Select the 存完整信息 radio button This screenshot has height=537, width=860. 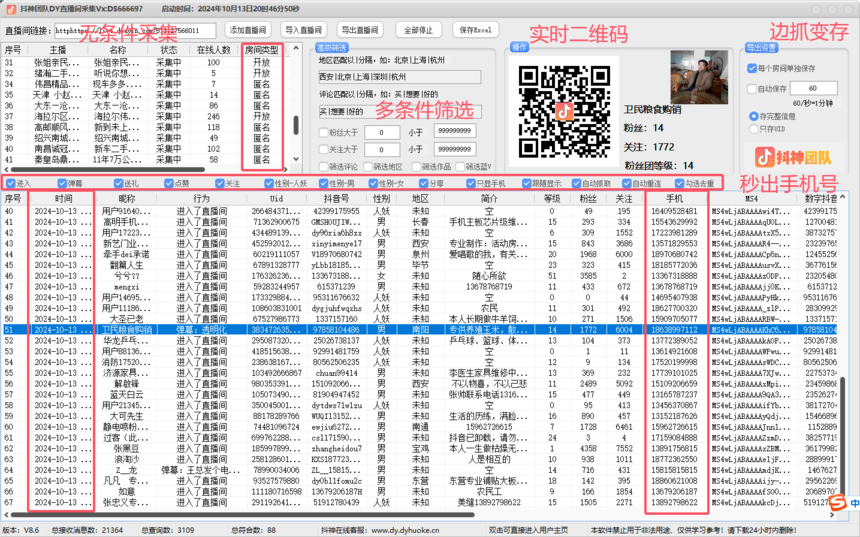coord(754,116)
